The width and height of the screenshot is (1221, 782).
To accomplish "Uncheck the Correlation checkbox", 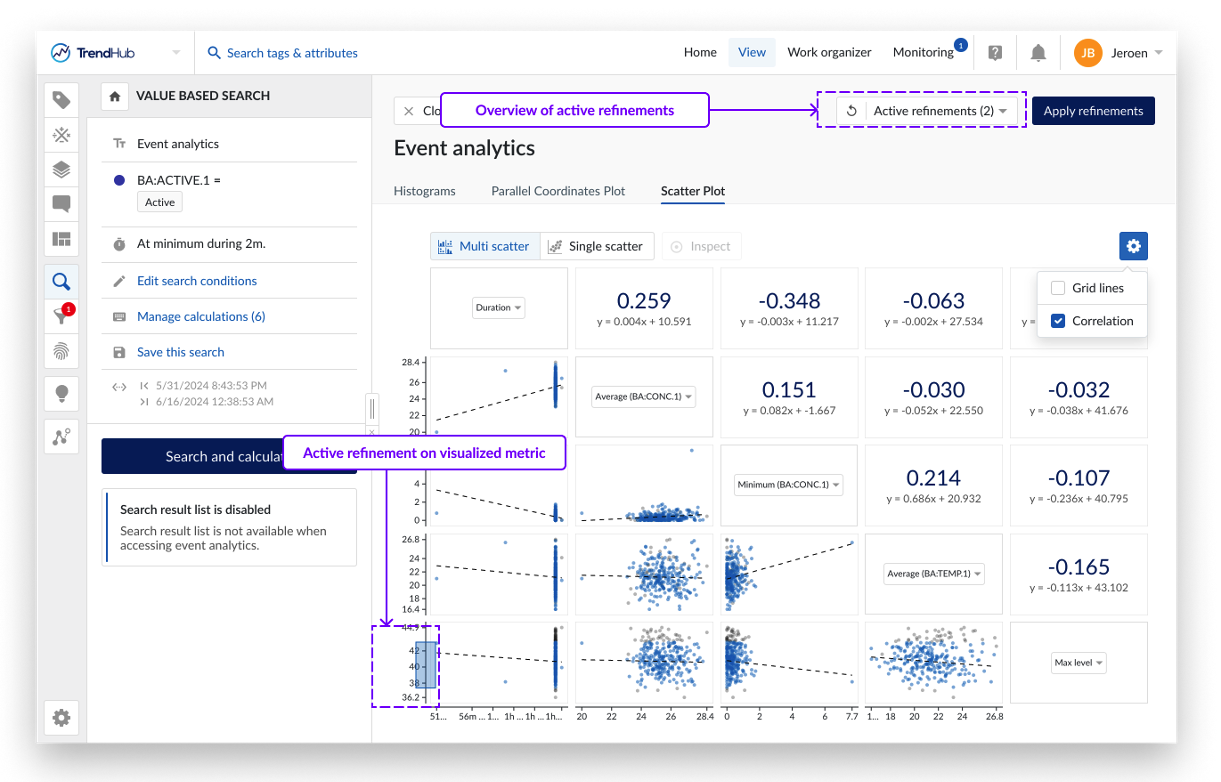I will point(1058,321).
